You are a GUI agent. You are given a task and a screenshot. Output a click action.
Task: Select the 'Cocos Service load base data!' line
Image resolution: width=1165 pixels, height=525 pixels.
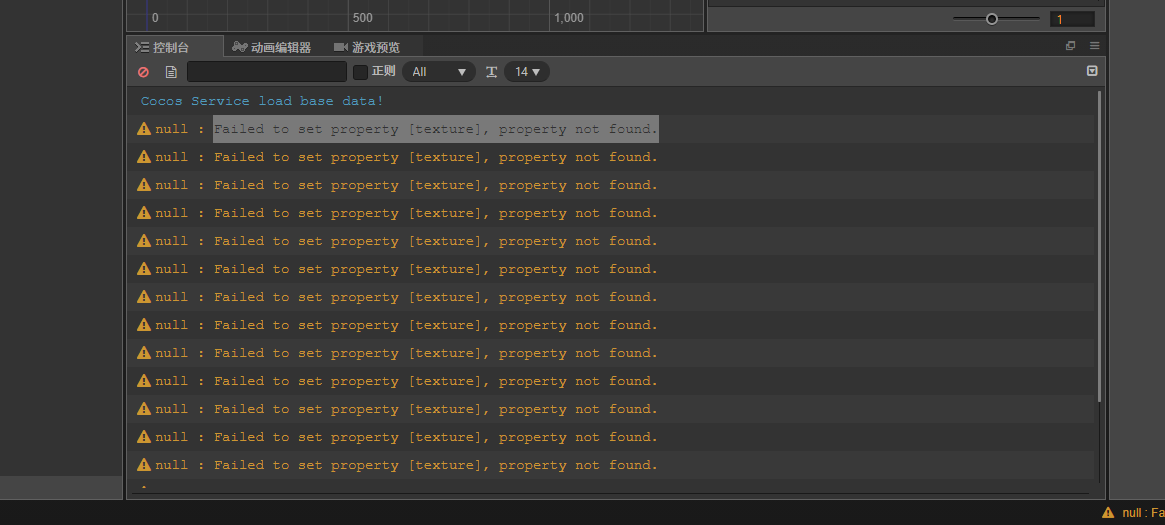pos(262,101)
